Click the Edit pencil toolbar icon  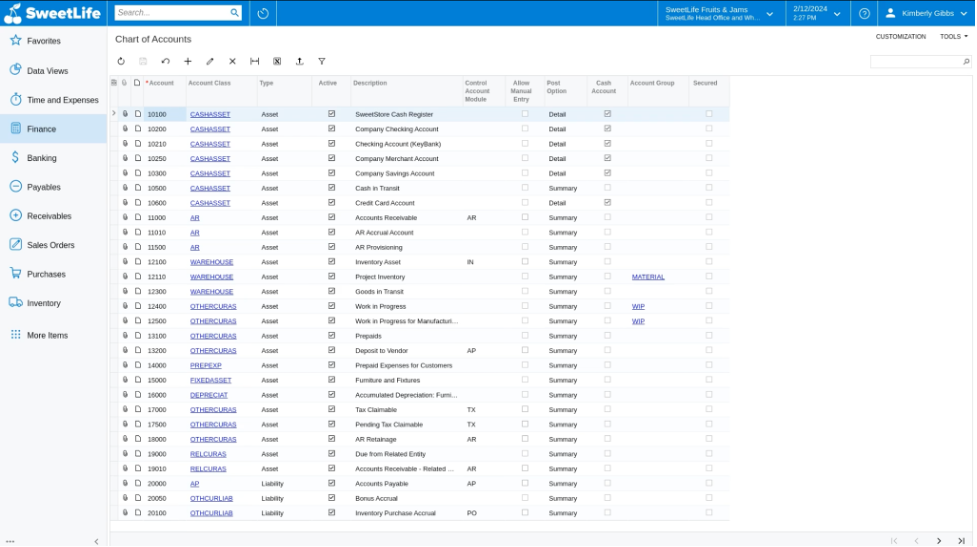click(210, 61)
